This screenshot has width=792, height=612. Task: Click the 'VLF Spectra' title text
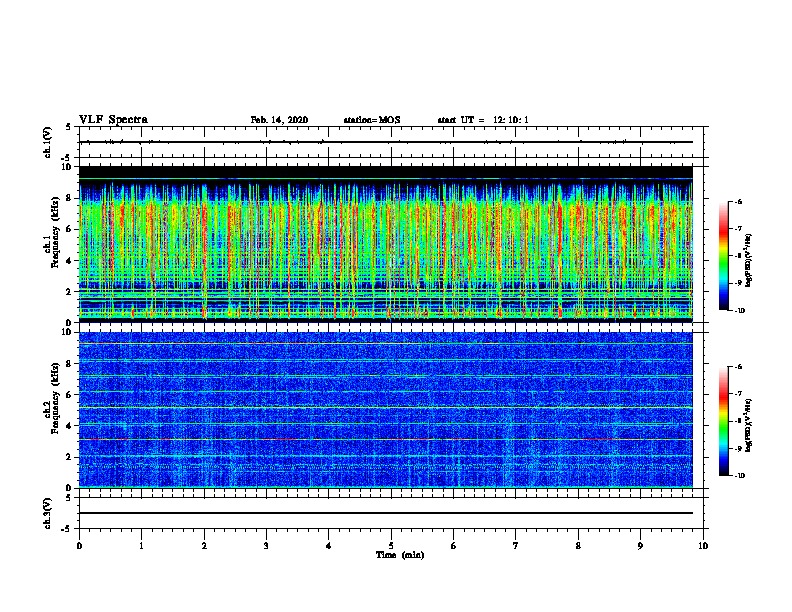point(113,120)
